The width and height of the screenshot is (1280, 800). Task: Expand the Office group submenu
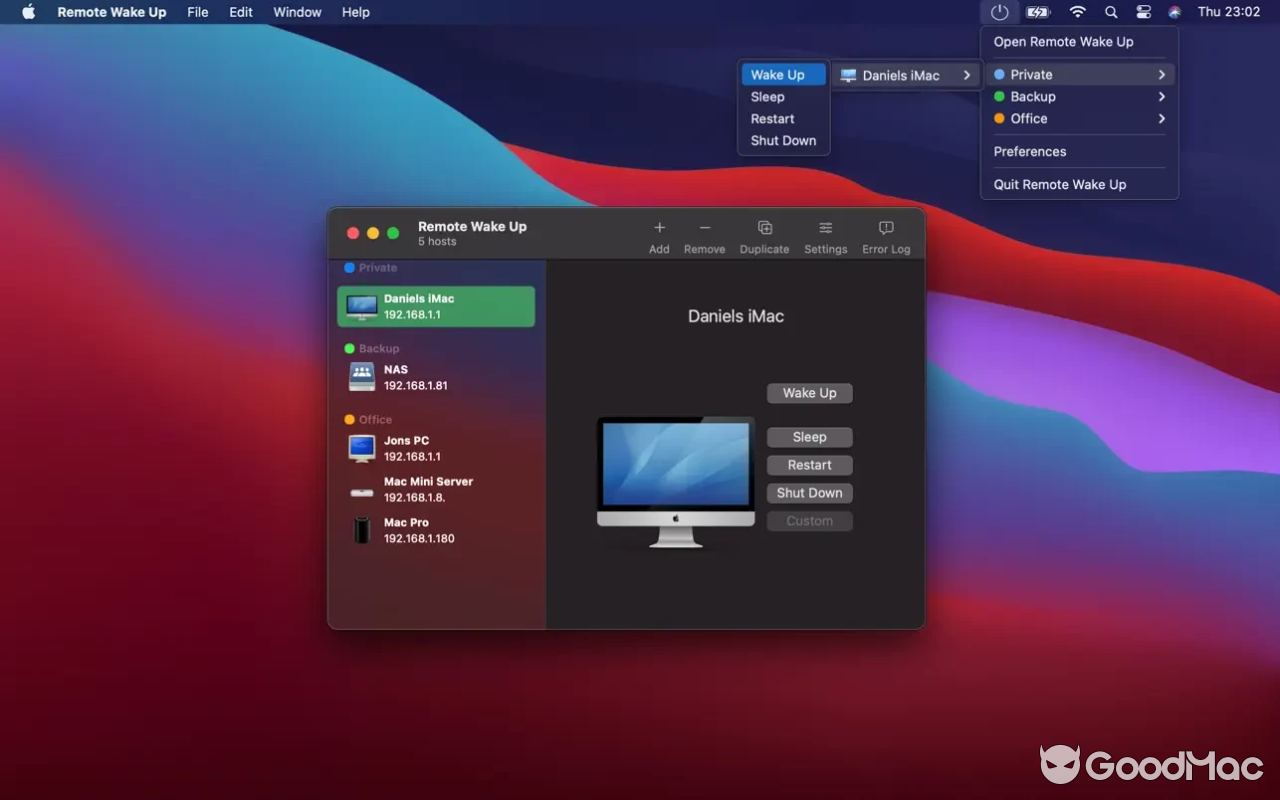(x=1160, y=118)
